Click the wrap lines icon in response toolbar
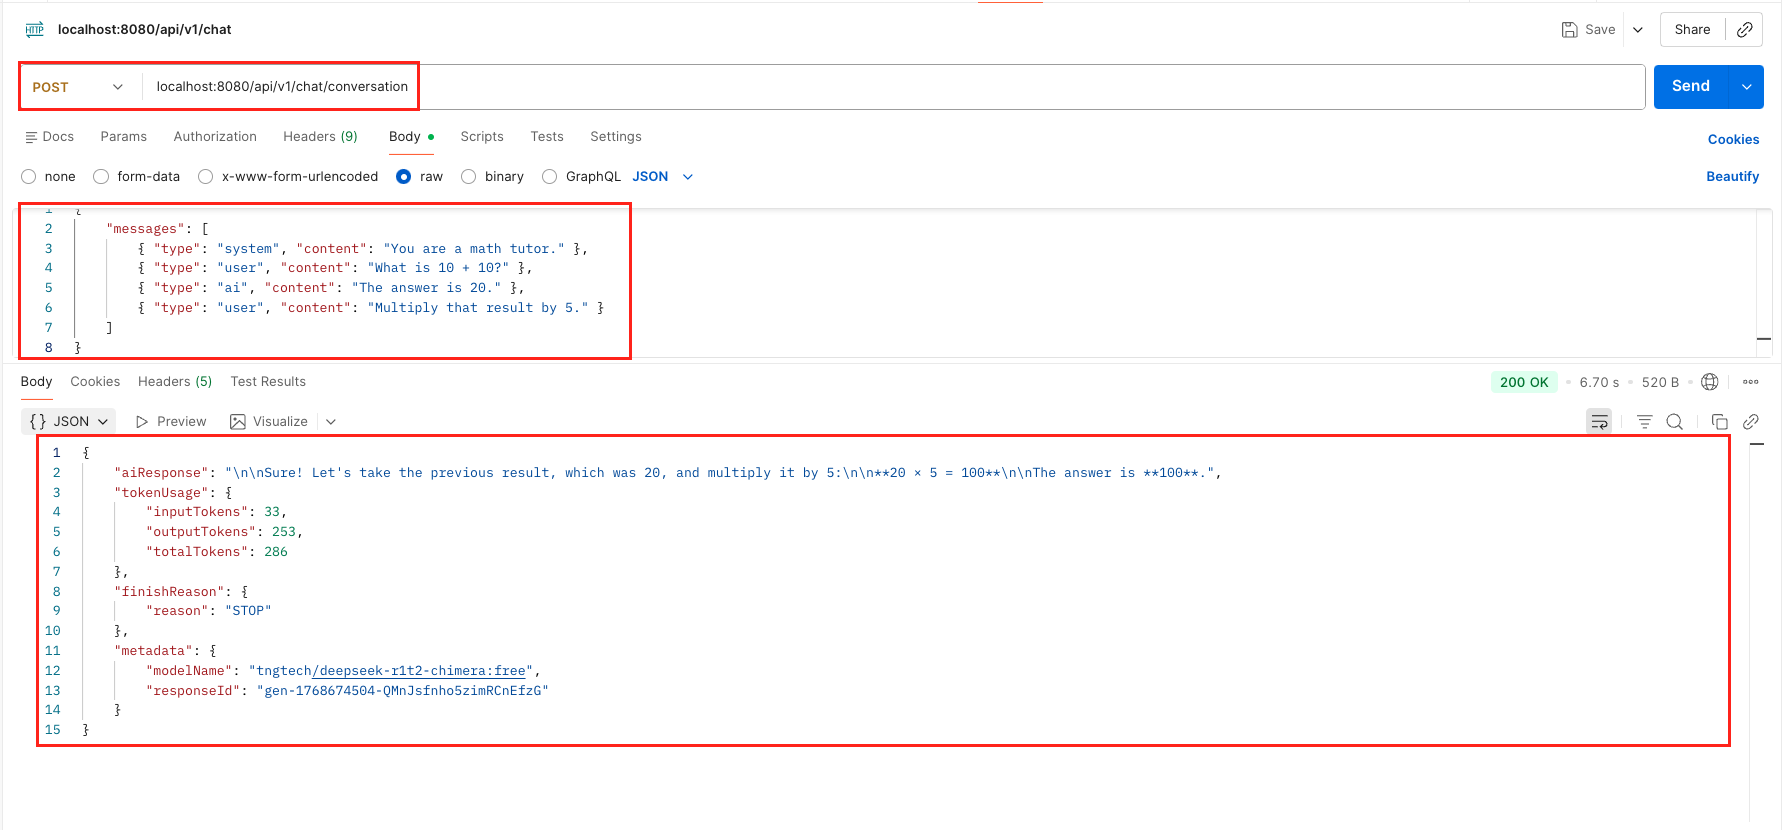Screen dimensions: 1785x830 [x=1599, y=422]
